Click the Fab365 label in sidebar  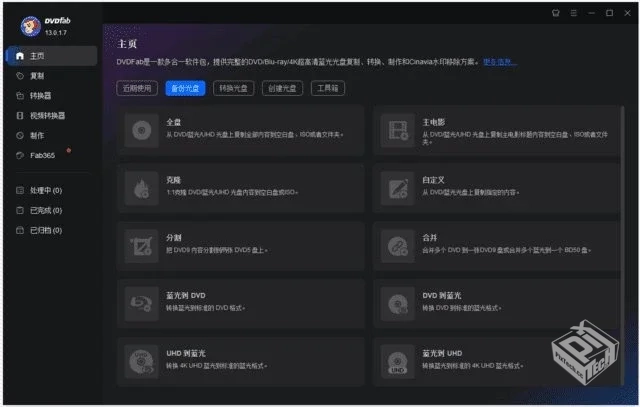[42, 156]
